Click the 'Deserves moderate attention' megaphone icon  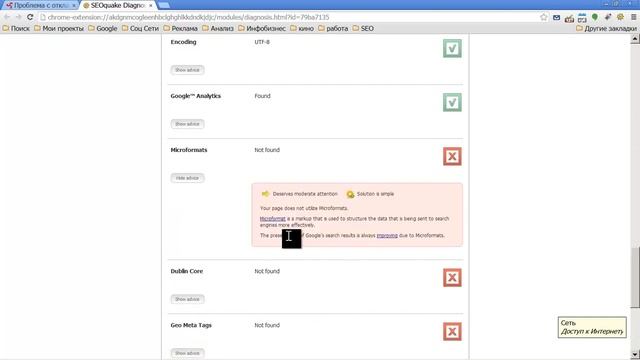click(265, 194)
